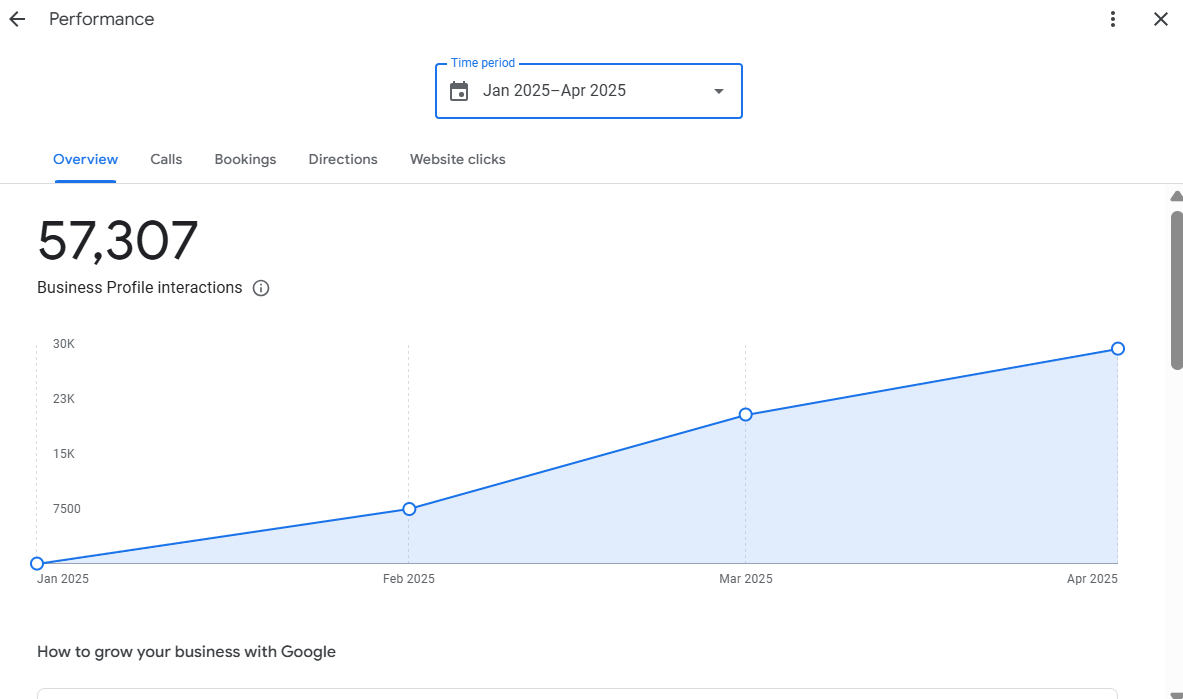Select the Overview tab
The image size is (1183, 699).
click(x=85, y=159)
